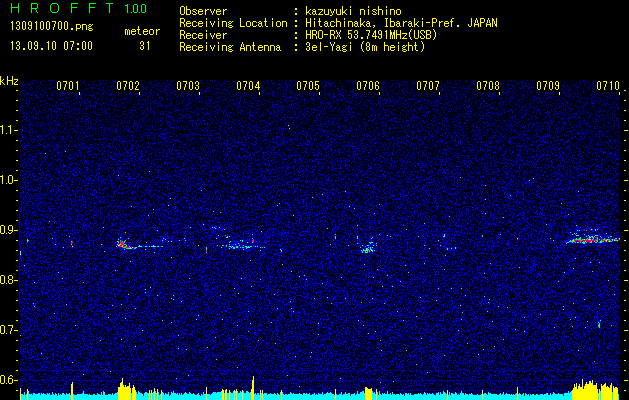The width and height of the screenshot is (629, 400).
Task: Click the kHz axis unit label
Action: pos(9,81)
